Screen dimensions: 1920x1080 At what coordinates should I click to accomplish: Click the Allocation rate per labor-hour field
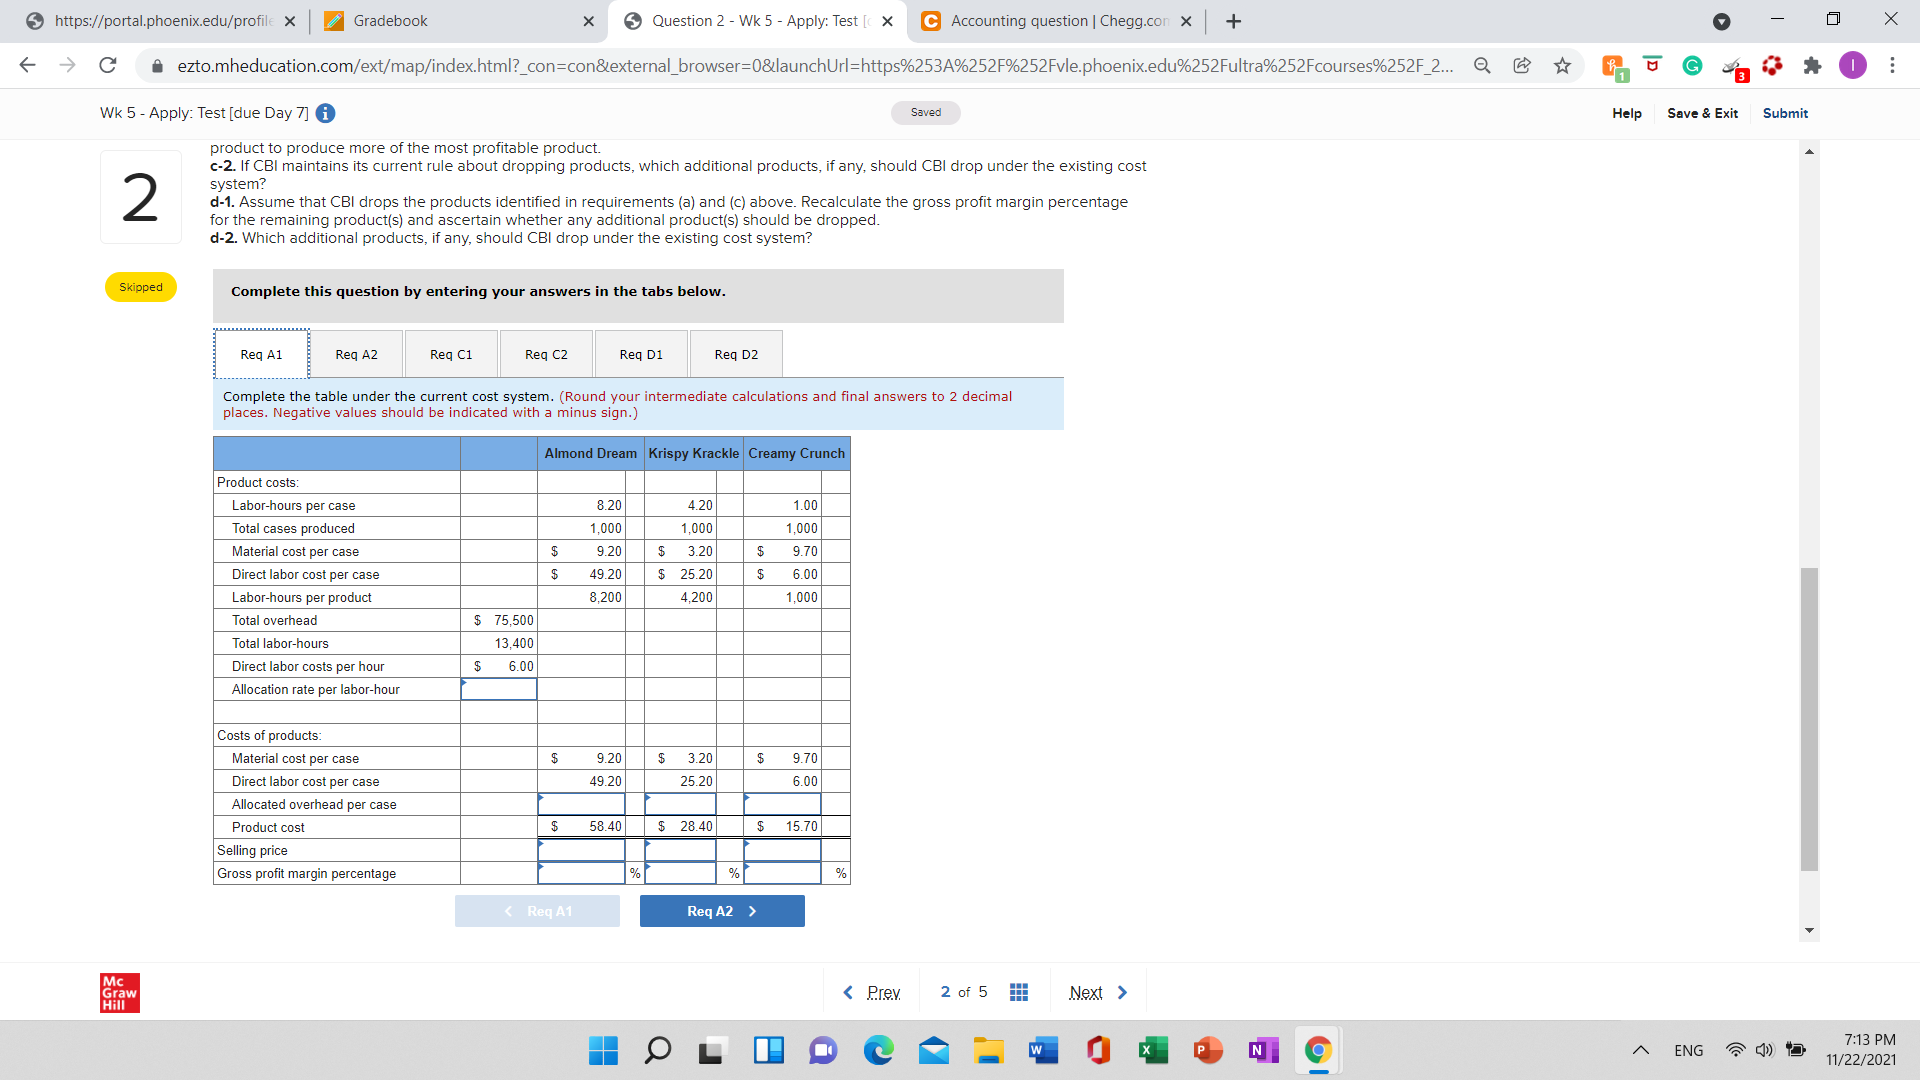click(499, 689)
